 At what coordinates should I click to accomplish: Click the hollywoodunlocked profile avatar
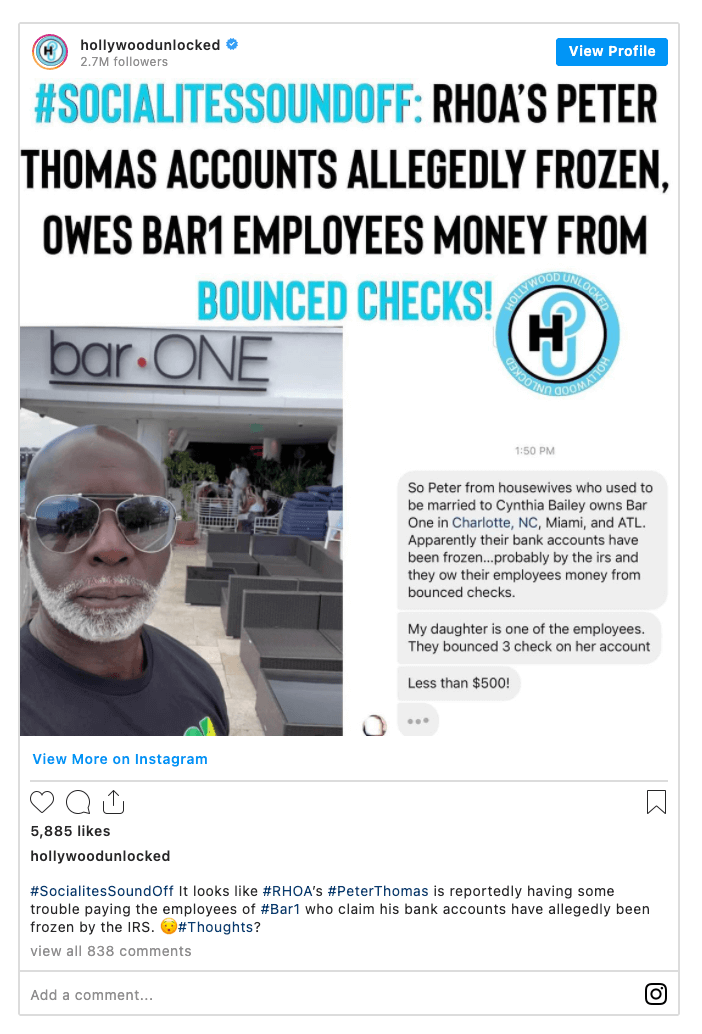pos(50,51)
